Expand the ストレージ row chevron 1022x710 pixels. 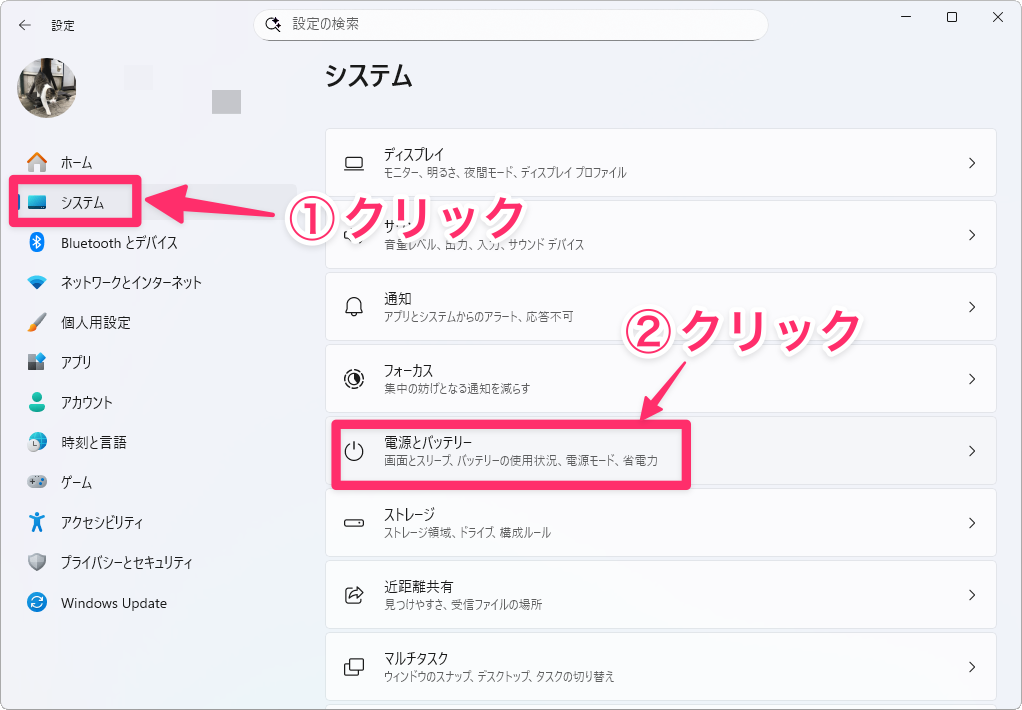tap(971, 523)
